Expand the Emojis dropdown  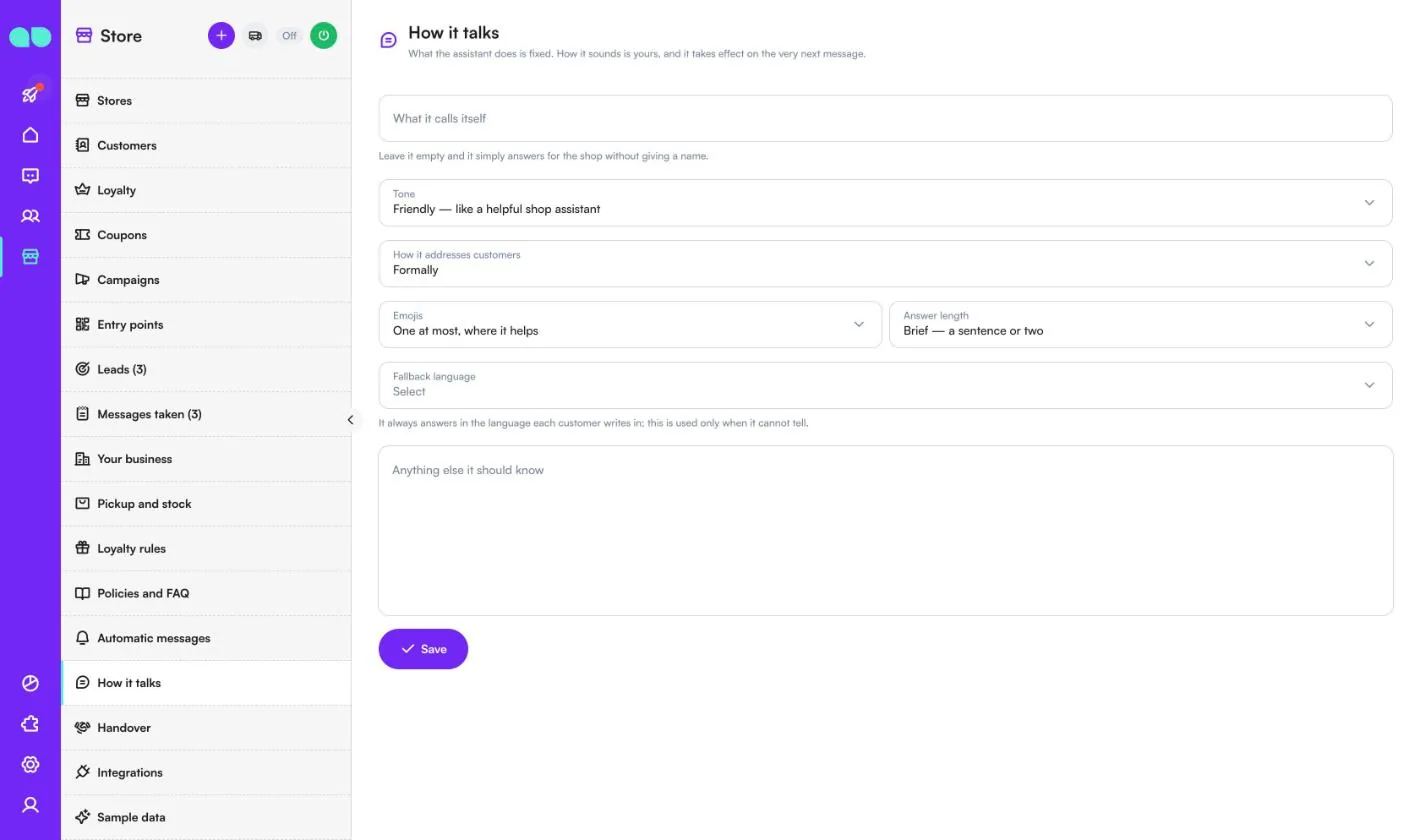(630, 325)
